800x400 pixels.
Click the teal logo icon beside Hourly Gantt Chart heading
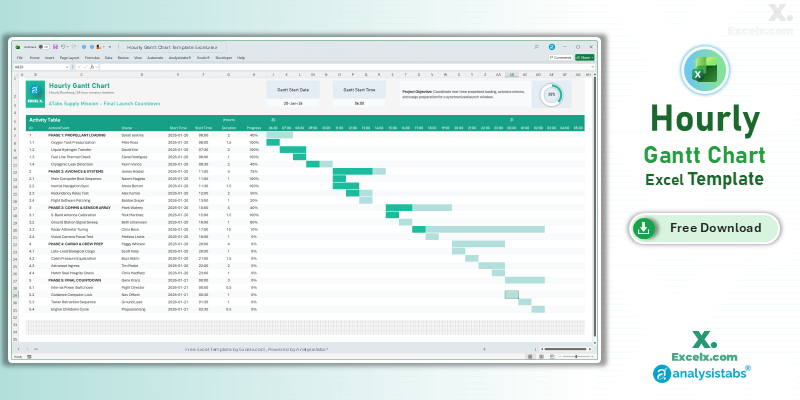tap(33, 95)
